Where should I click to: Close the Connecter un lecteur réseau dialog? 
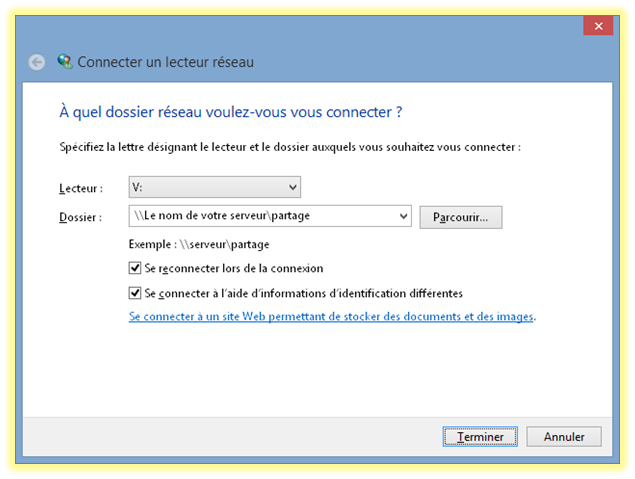pos(598,26)
